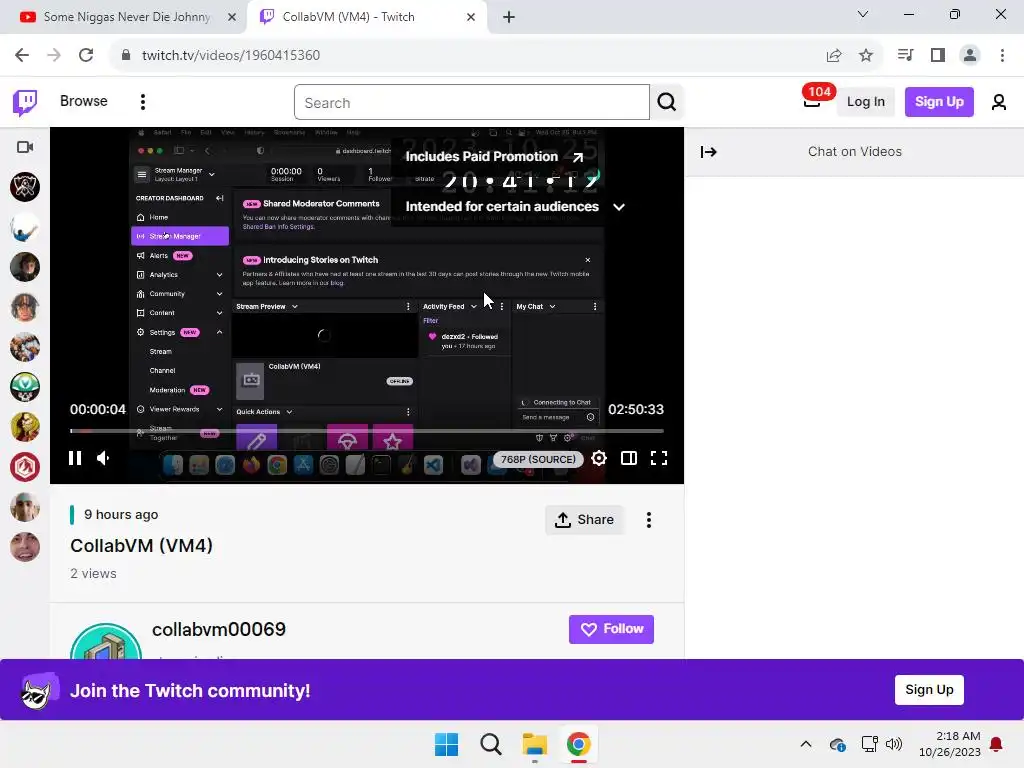Enter fullscreen in the video player

[659, 458]
